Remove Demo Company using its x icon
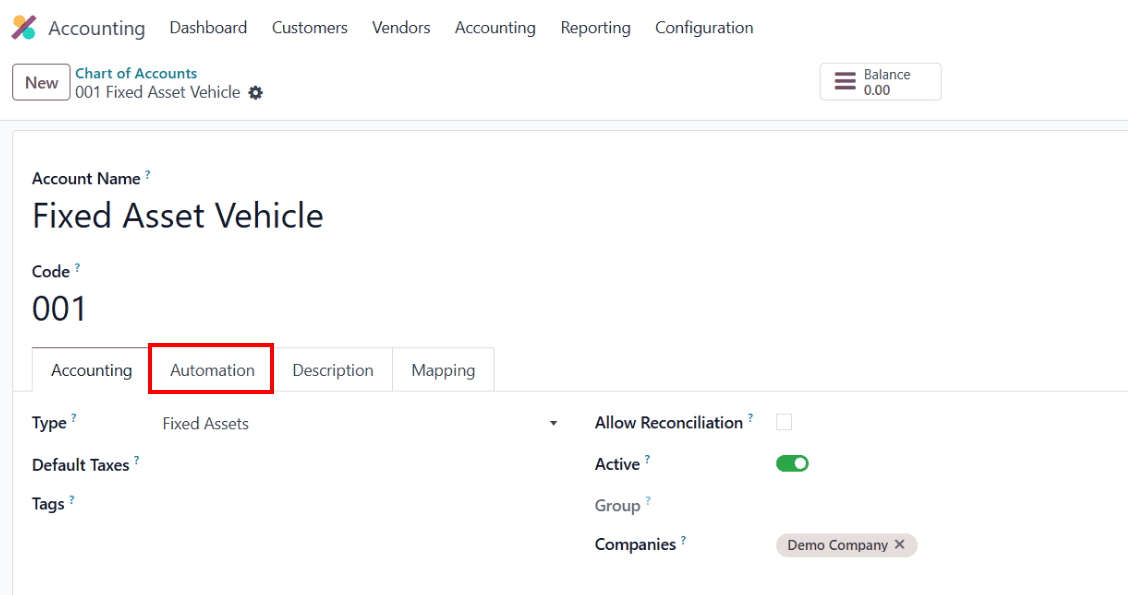The height and width of the screenshot is (595, 1128). pyautogui.click(x=899, y=545)
